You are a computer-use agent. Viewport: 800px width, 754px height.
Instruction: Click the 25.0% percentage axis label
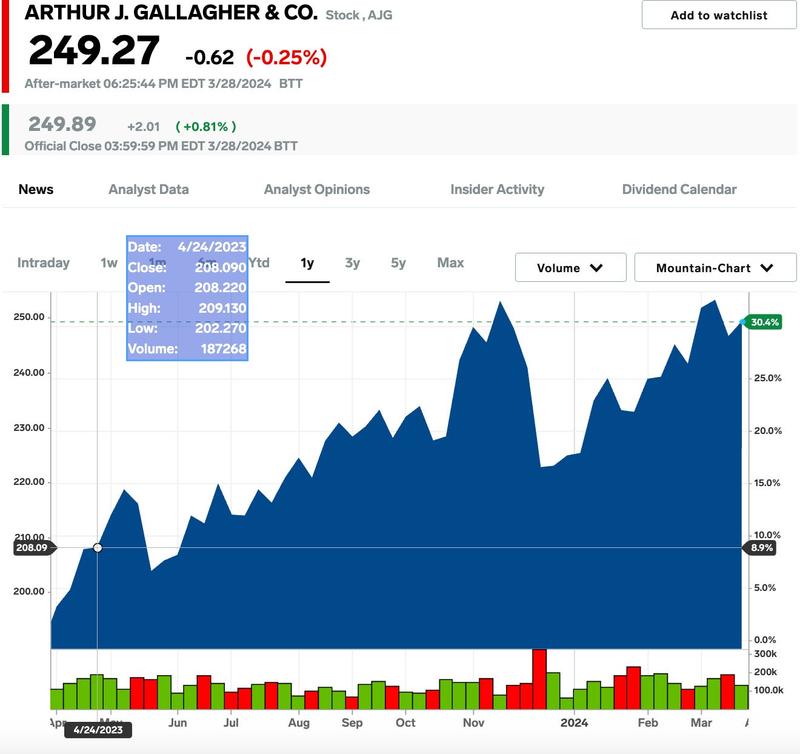768,378
